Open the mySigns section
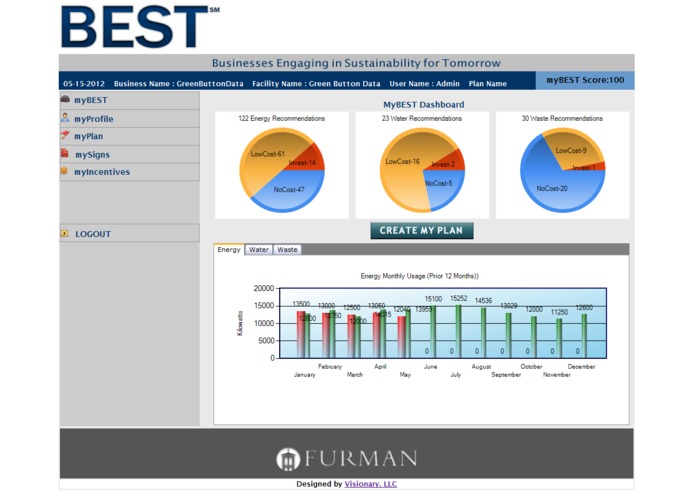This screenshot has width=695, height=494. [129, 154]
